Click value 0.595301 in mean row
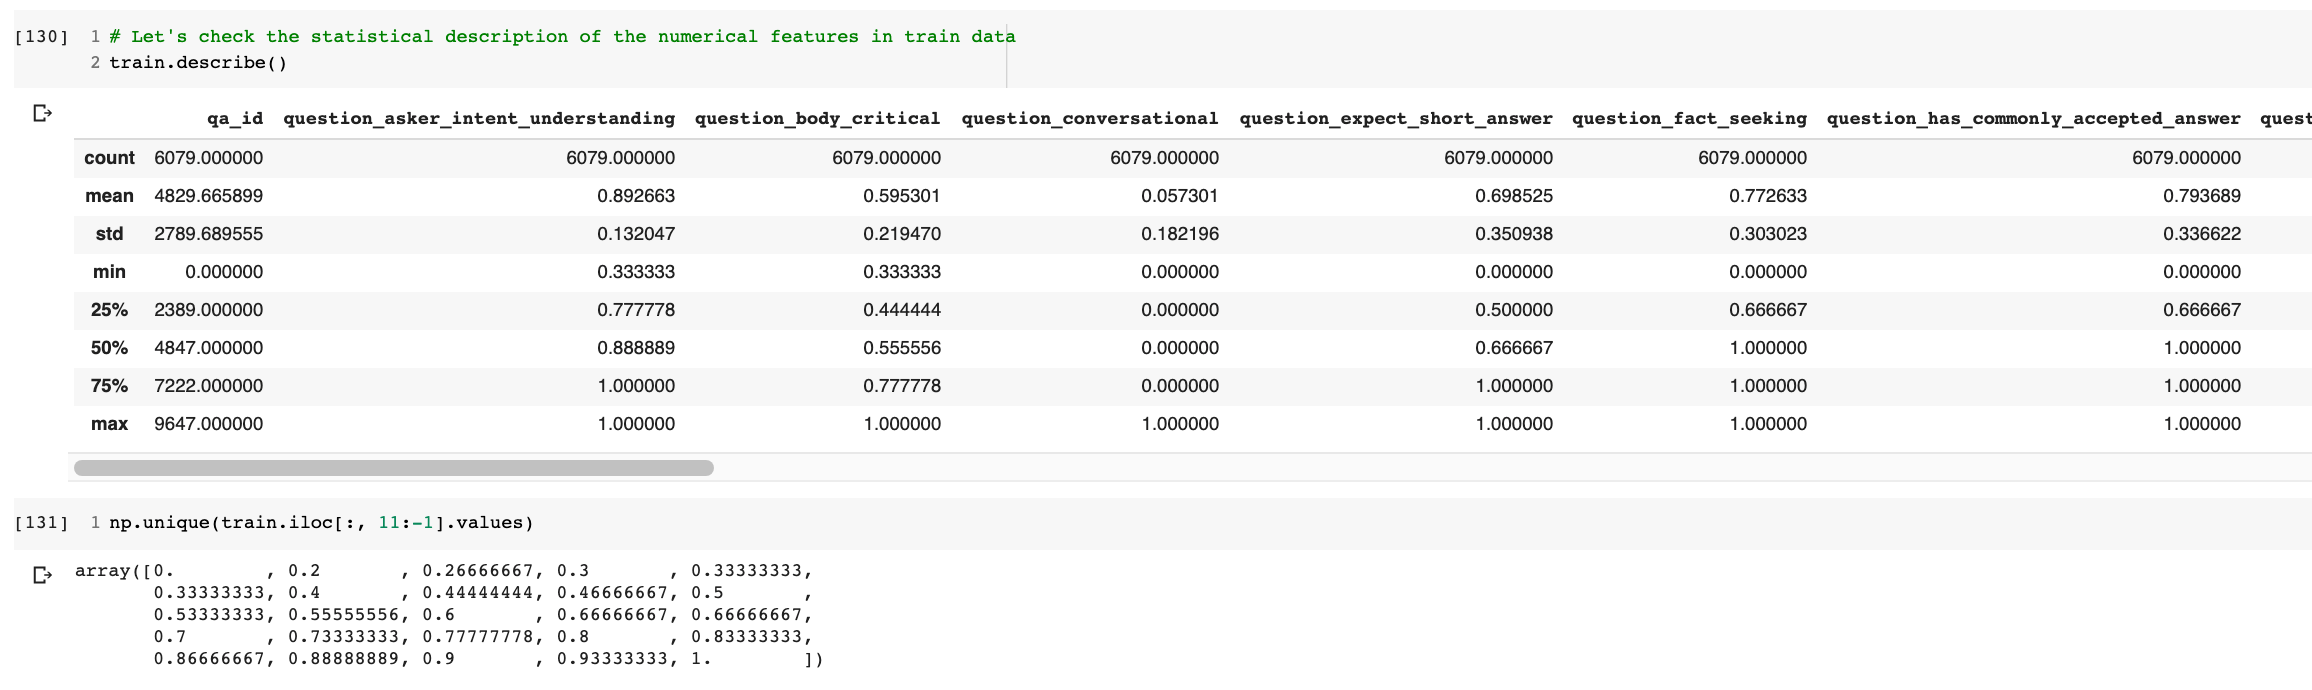2312x690 pixels. [x=902, y=196]
